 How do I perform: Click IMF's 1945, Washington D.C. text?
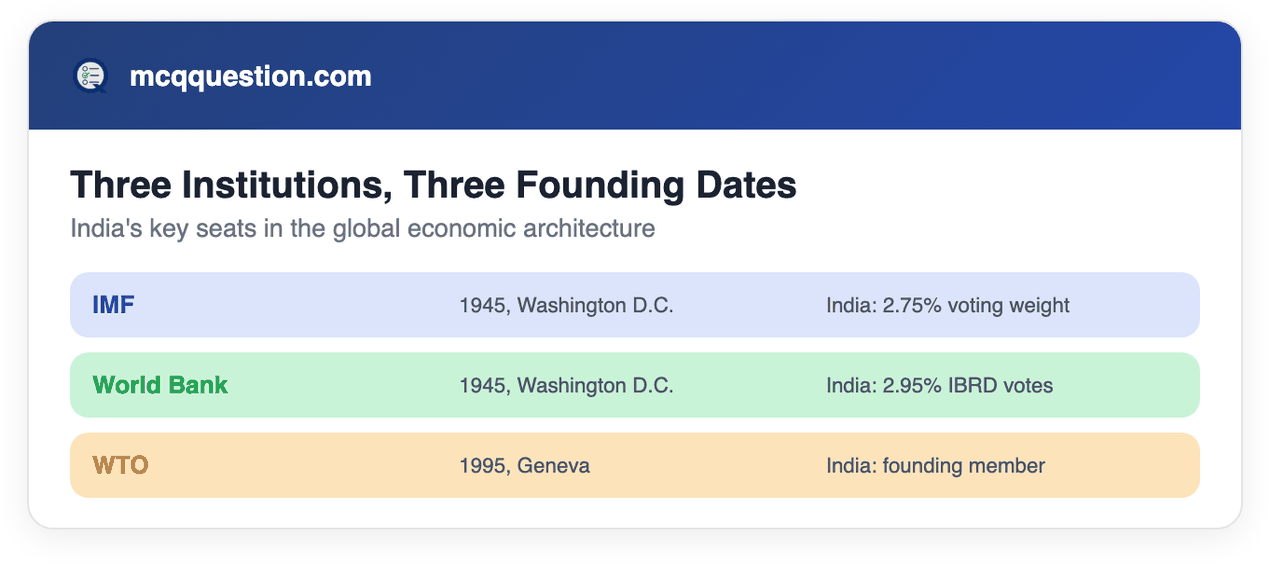pyautogui.click(x=566, y=305)
